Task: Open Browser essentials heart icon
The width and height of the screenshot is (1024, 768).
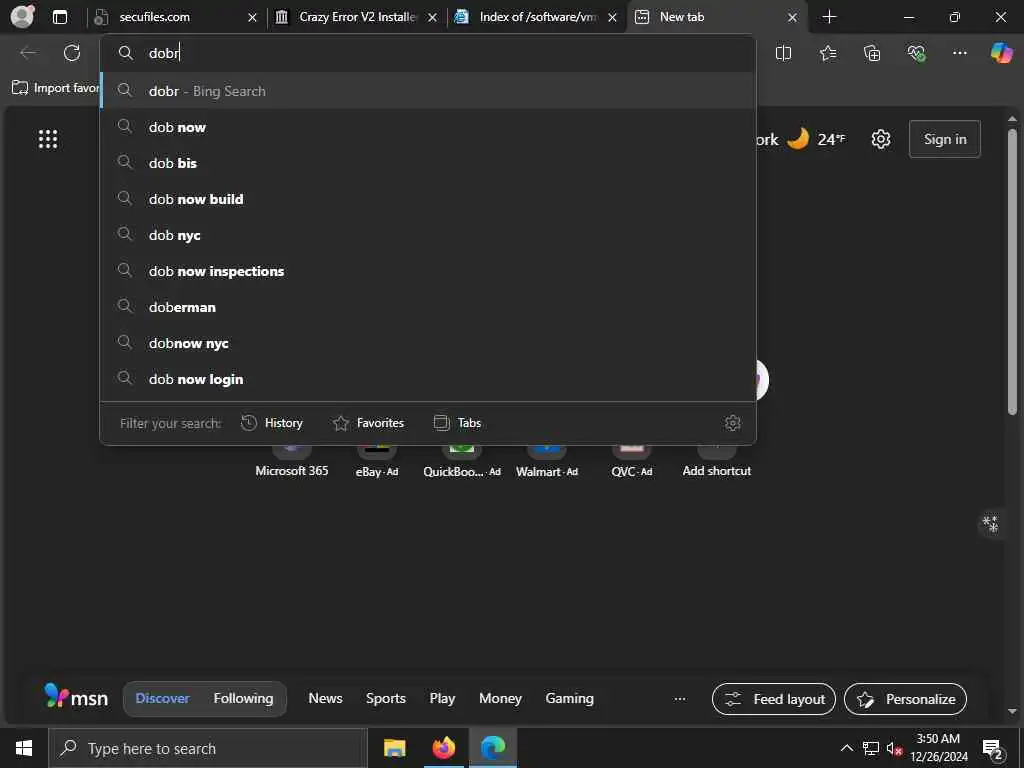Action: [x=916, y=53]
